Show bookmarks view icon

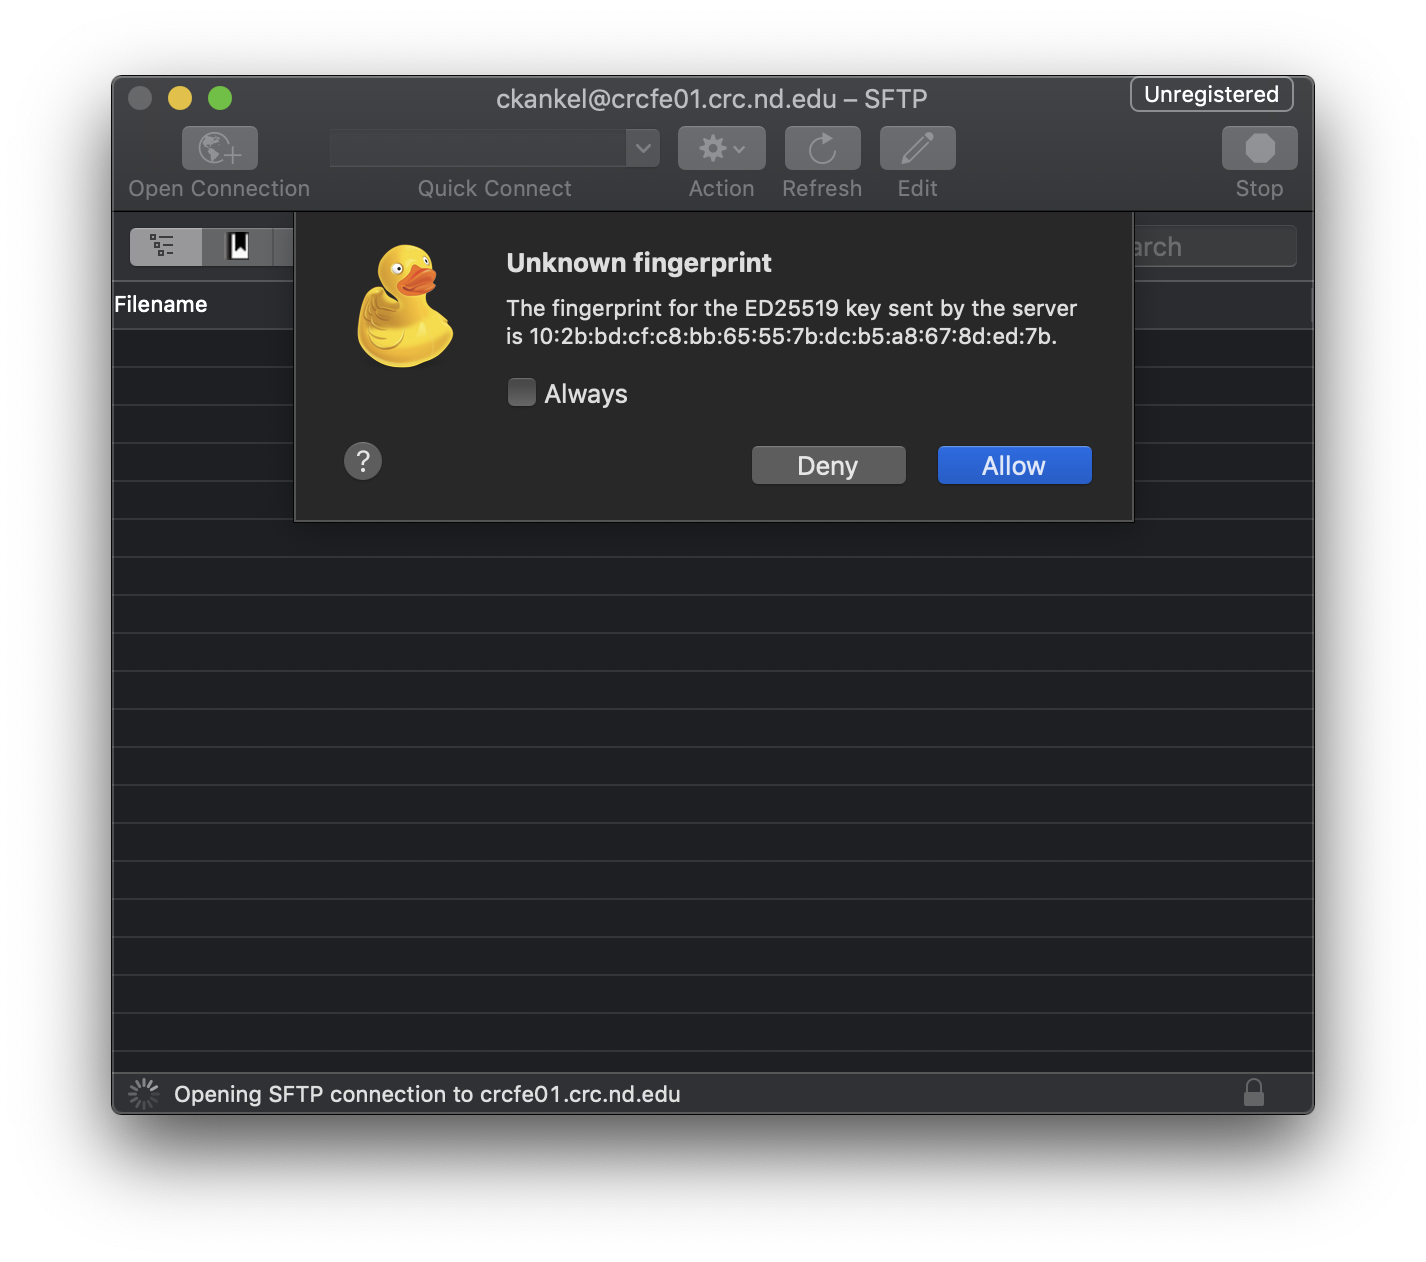[x=238, y=246]
